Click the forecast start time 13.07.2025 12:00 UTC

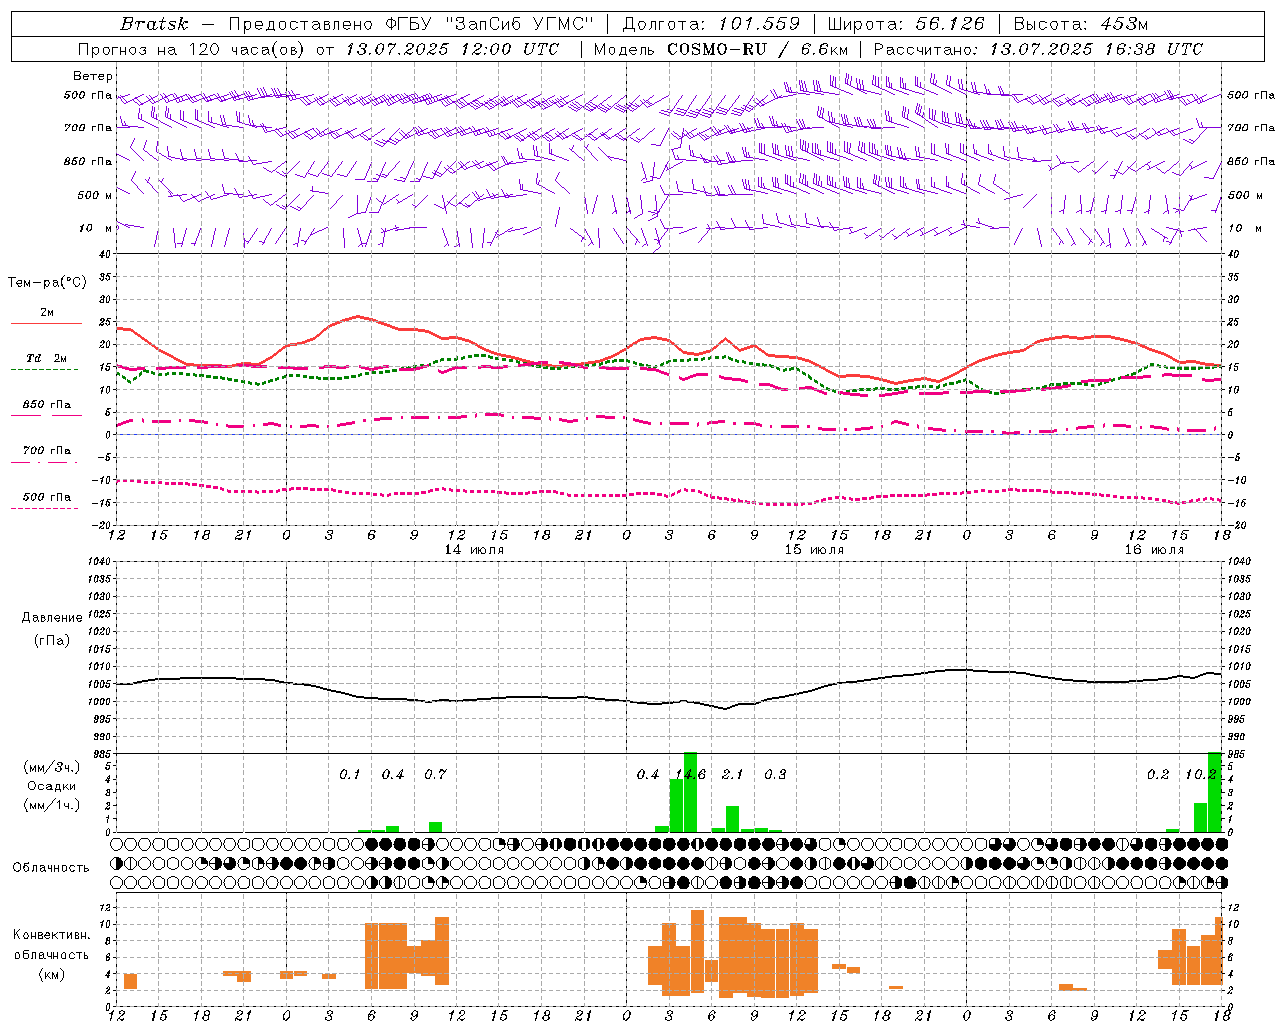[453, 49]
